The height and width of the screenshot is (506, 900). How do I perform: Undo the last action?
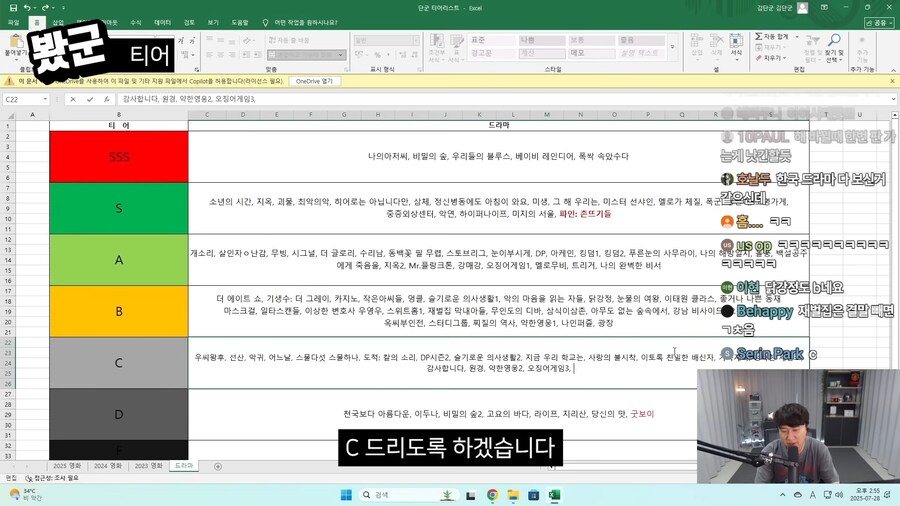coord(26,8)
